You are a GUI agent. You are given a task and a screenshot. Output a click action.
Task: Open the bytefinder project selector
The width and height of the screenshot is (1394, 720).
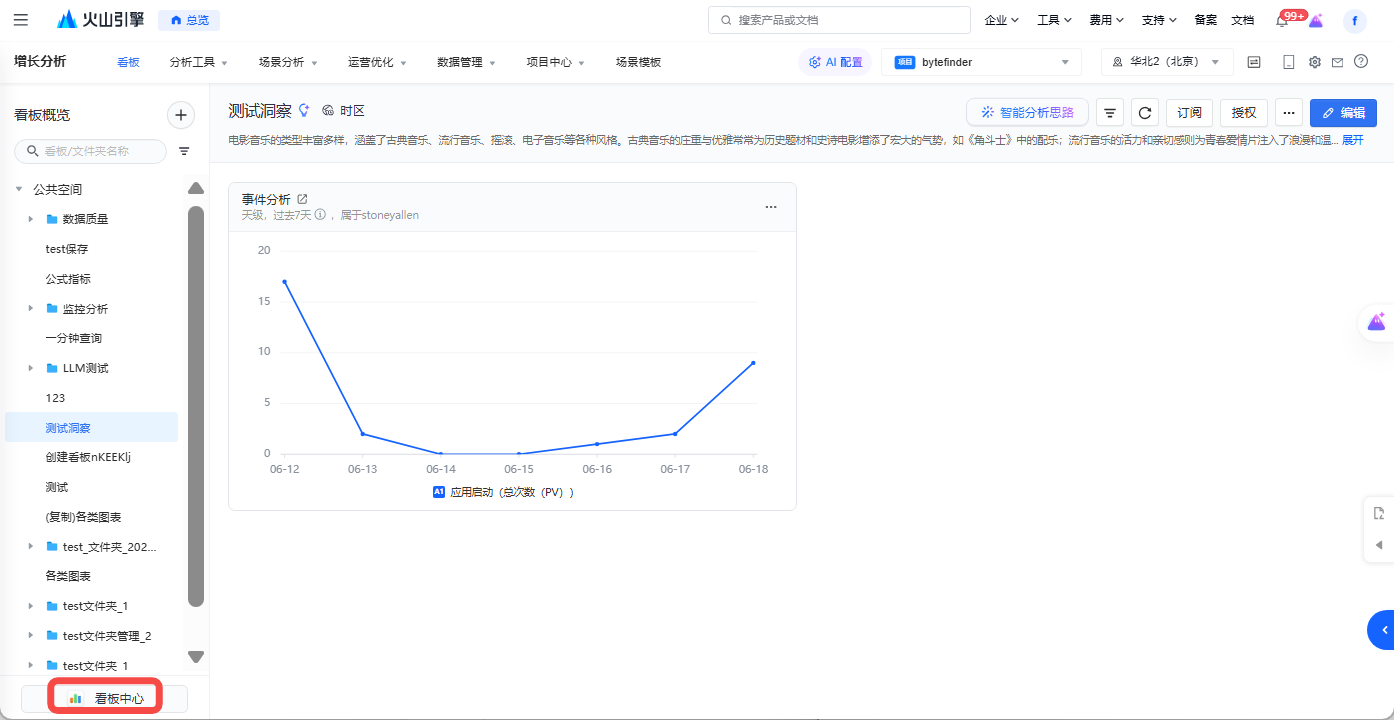981,62
